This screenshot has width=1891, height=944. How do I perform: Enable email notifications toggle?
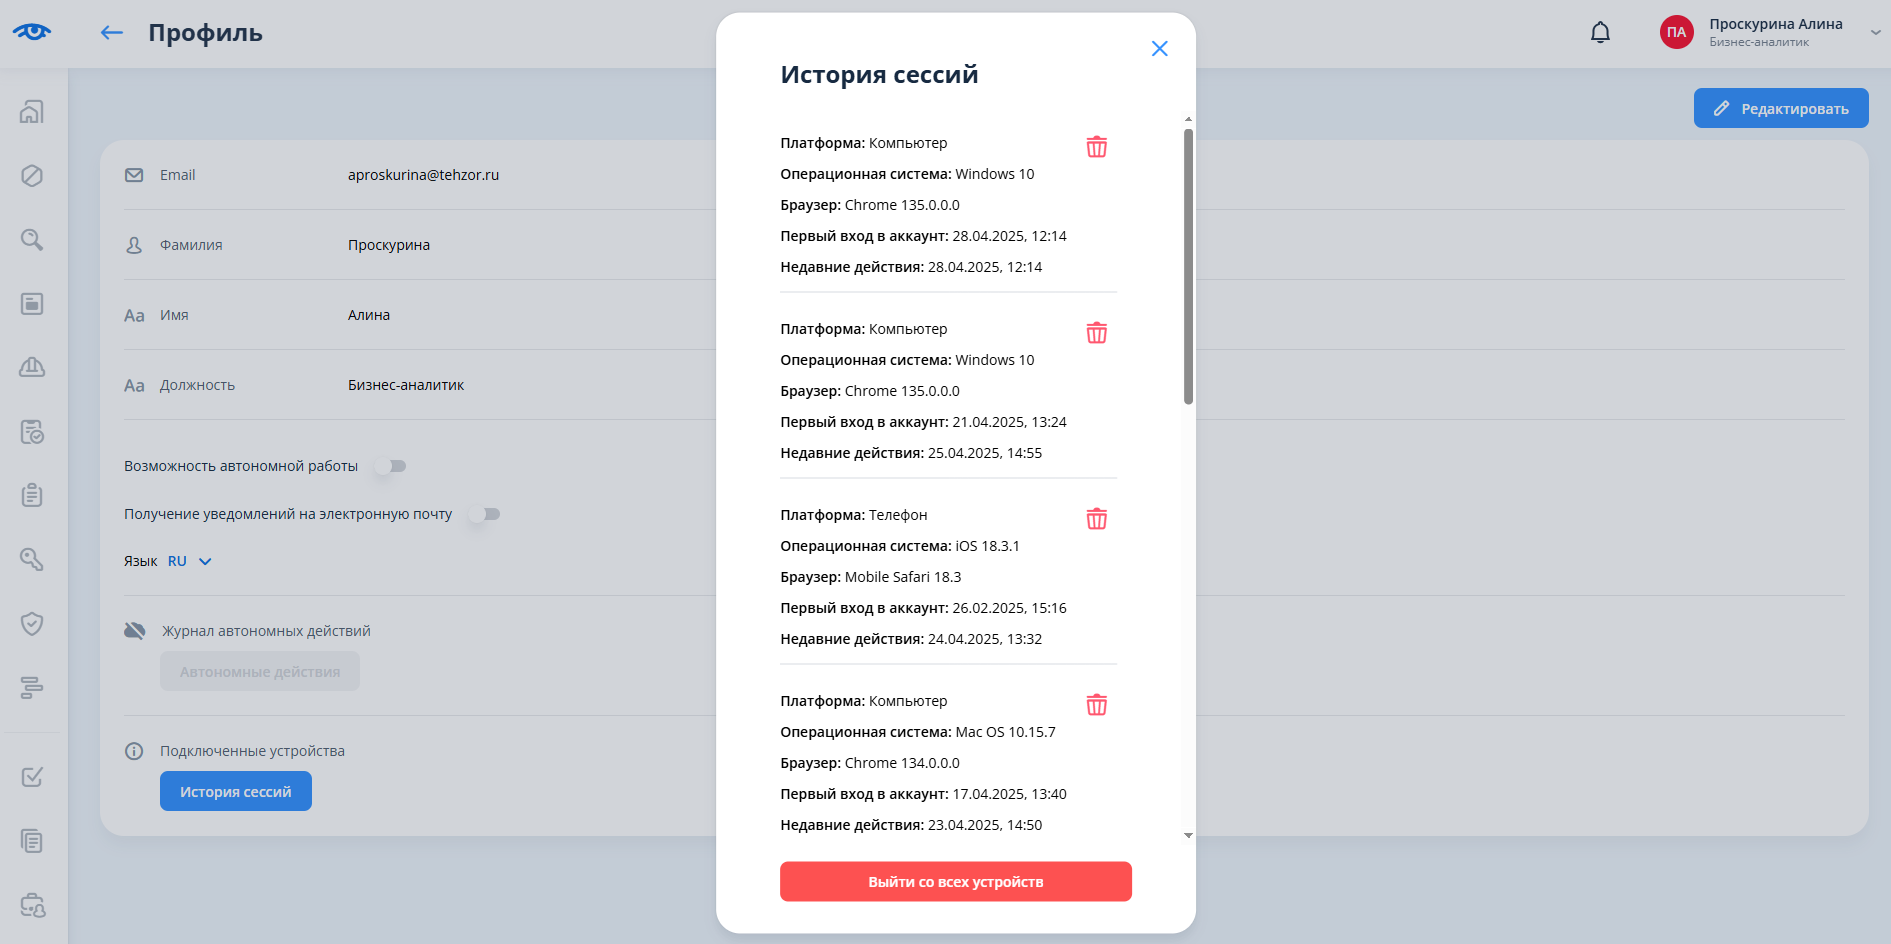[x=485, y=514]
